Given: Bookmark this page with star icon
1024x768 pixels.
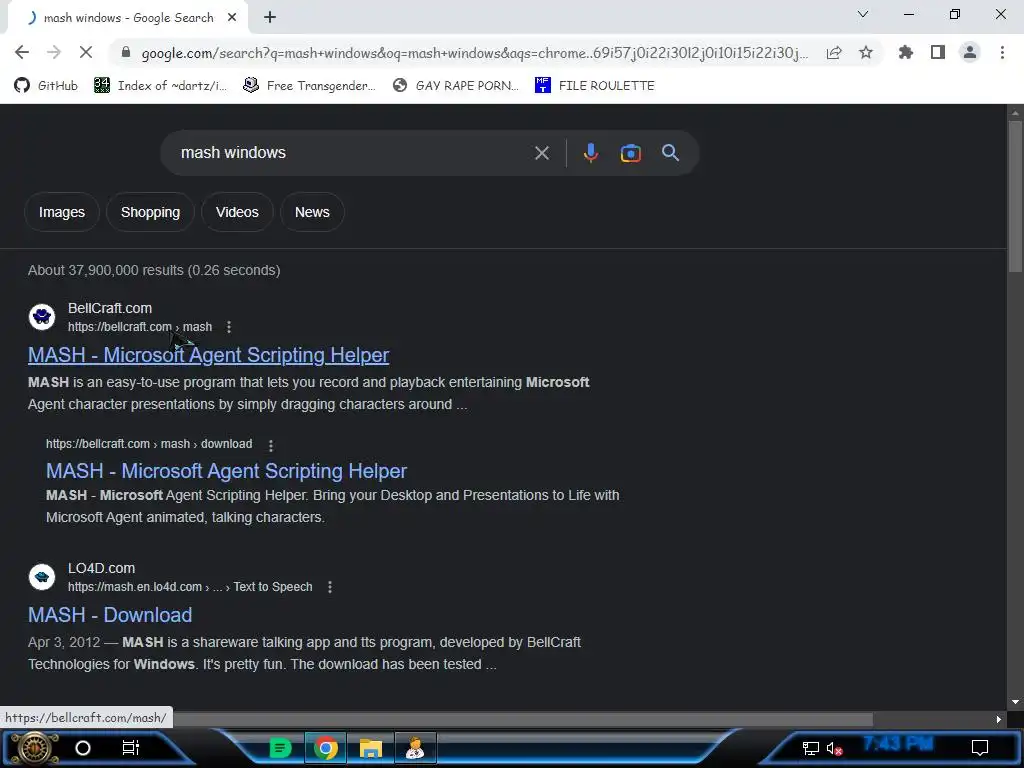Looking at the screenshot, I should click(x=866, y=53).
